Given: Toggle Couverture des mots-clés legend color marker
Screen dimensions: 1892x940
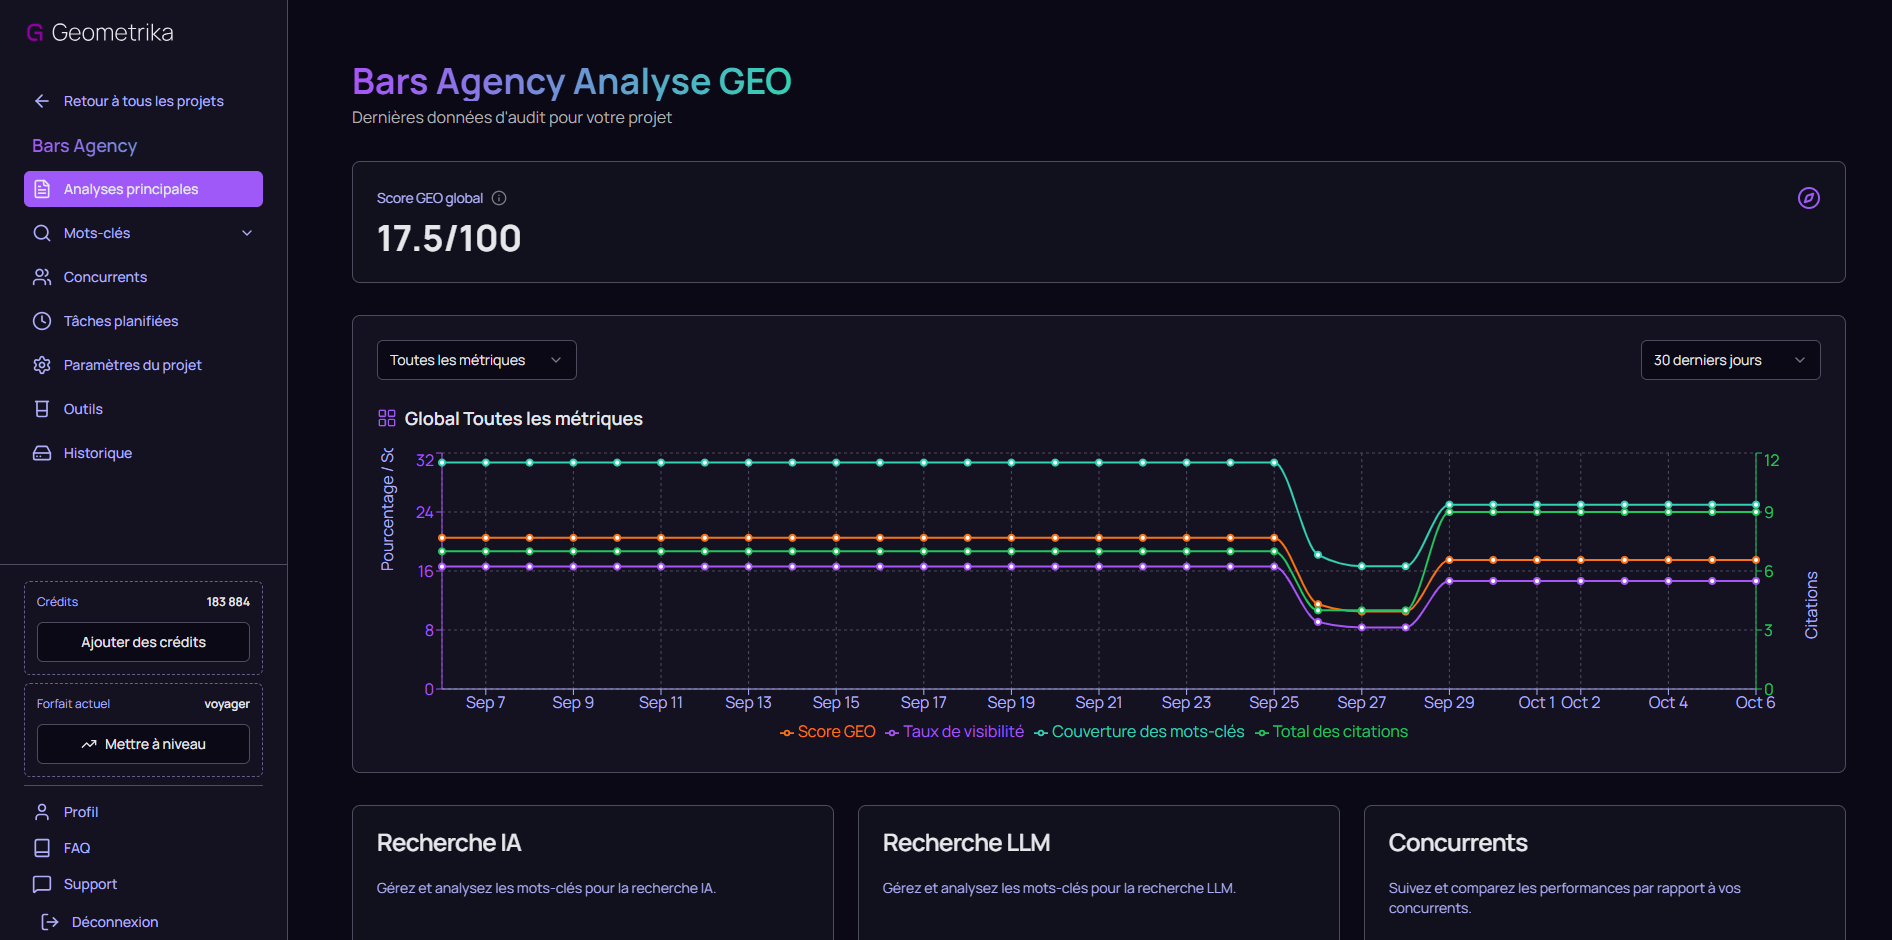Looking at the screenshot, I should click(x=1041, y=733).
